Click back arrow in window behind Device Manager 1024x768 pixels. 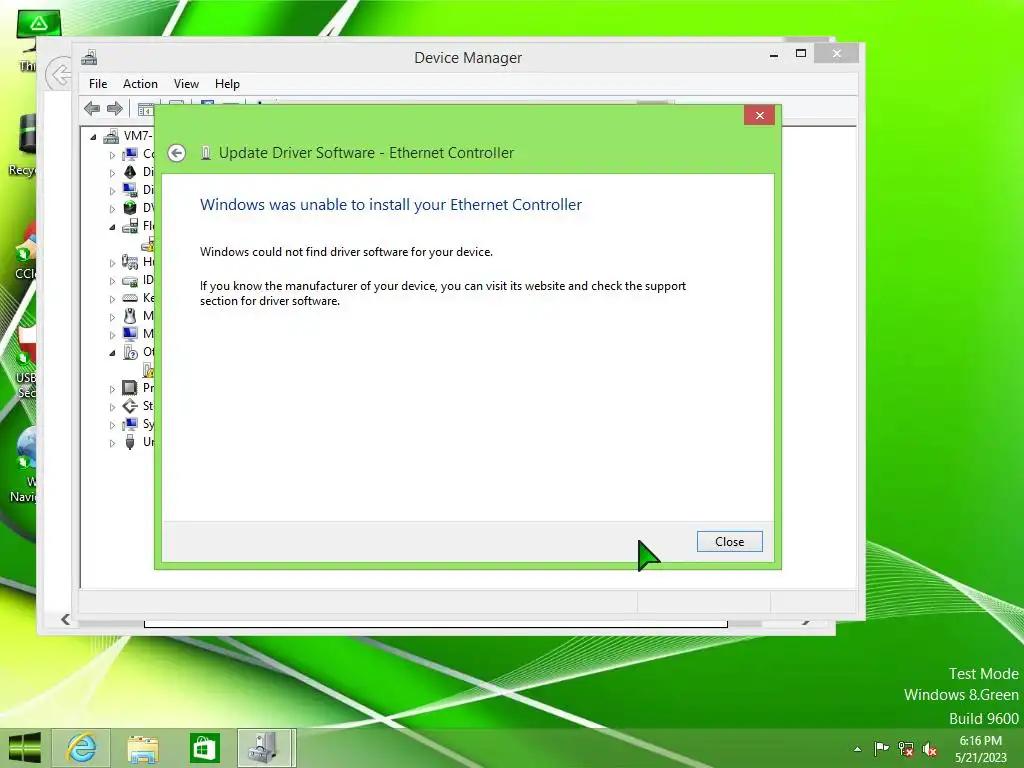pyautogui.click(x=59, y=74)
